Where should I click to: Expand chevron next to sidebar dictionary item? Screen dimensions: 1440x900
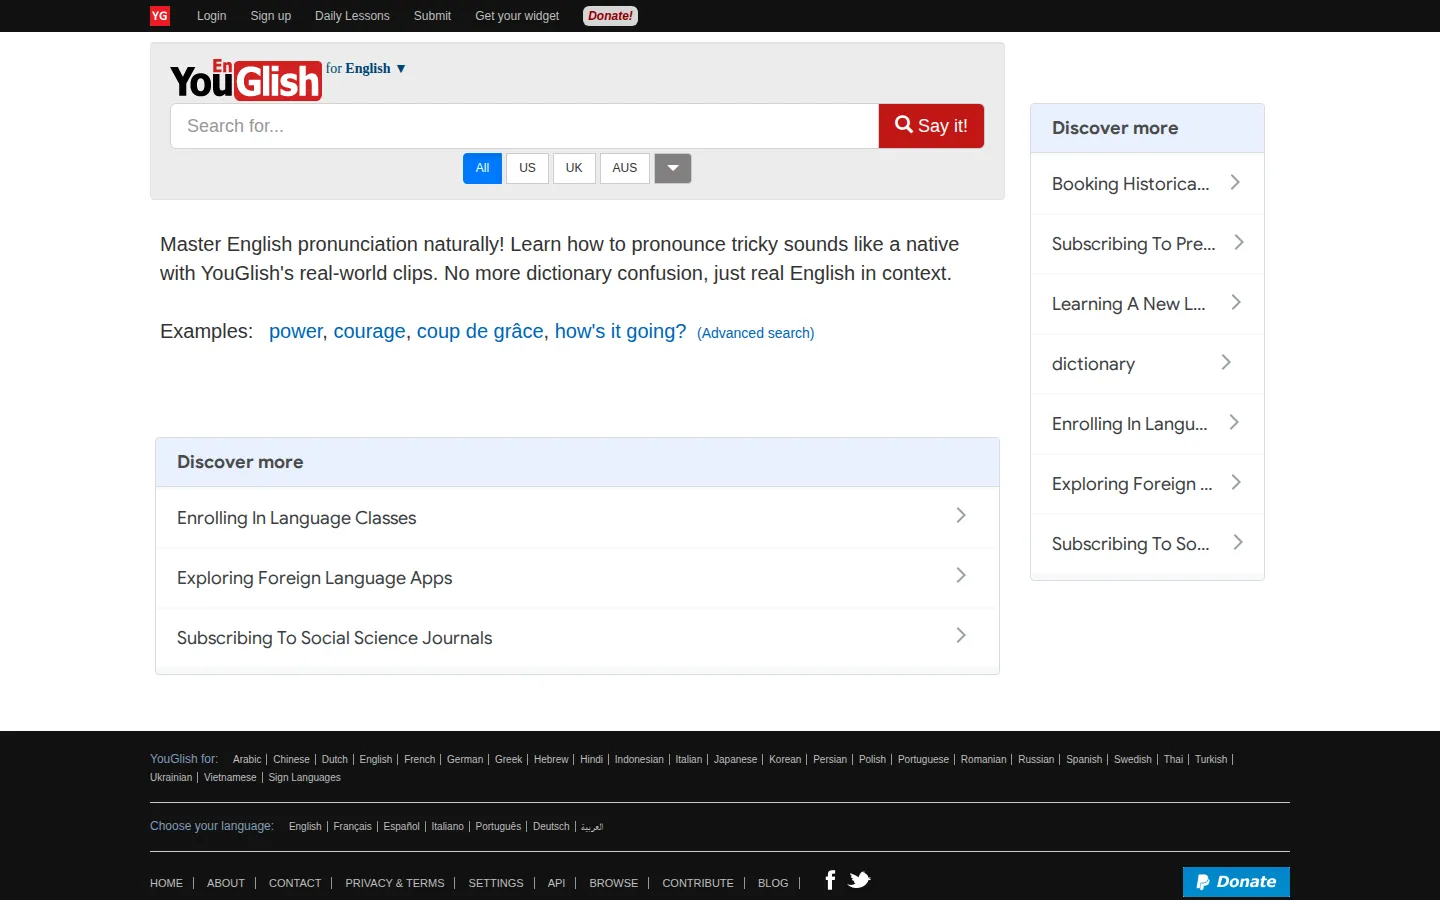pyautogui.click(x=1226, y=362)
